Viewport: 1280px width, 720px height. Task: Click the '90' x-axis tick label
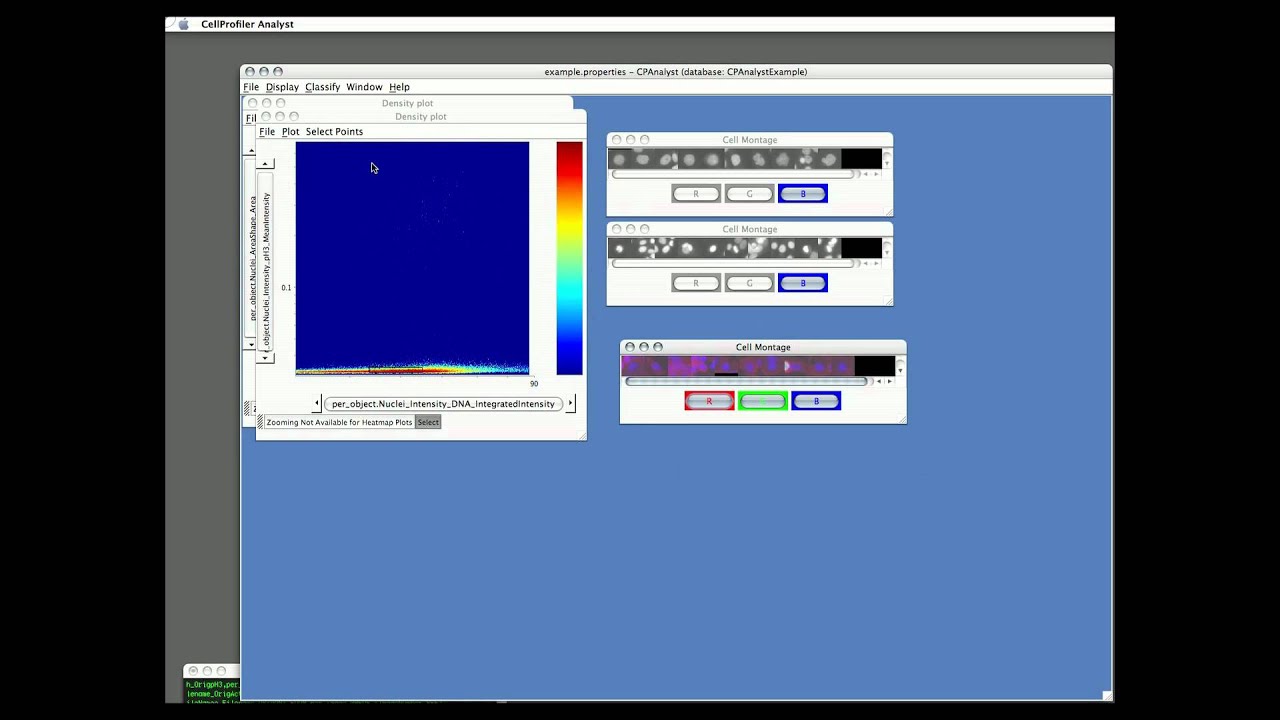coord(533,383)
